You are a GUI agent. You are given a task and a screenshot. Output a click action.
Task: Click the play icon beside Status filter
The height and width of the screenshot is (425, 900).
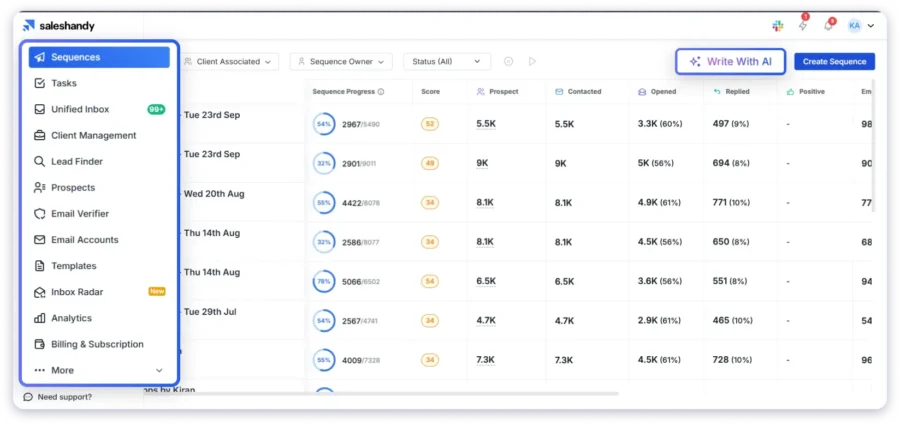click(532, 62)
